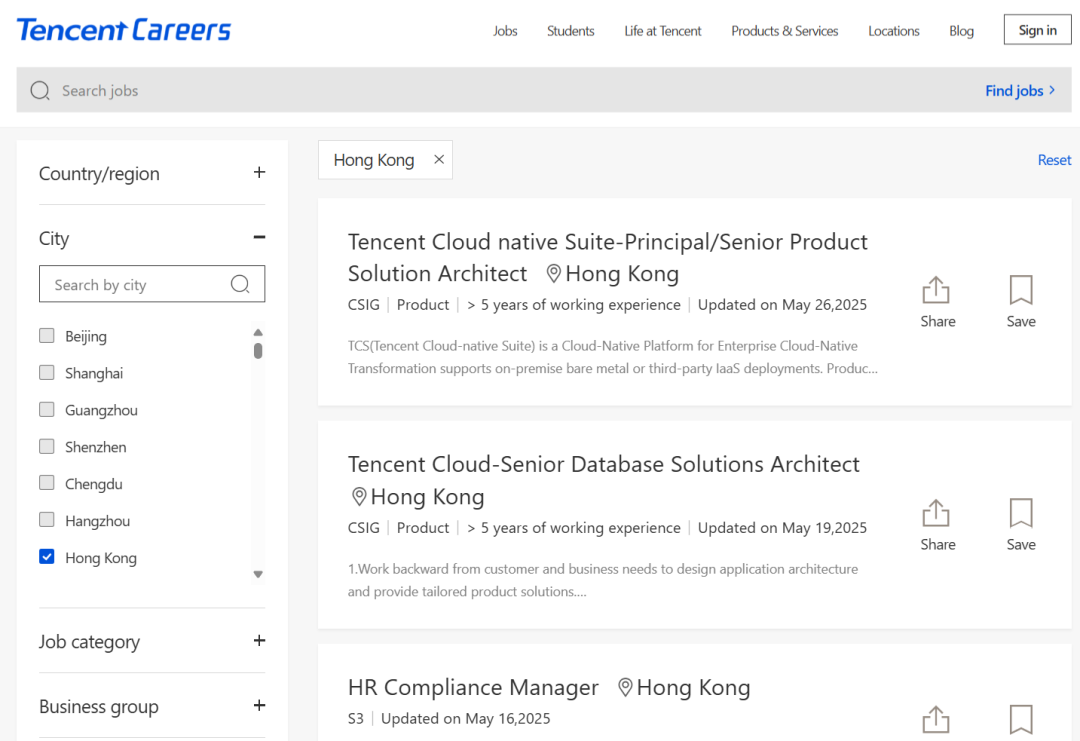The height and width of the screenshot is (741, 1080).
Task: Check the Hangzhou city checkbox
Action: click(47, 519)
